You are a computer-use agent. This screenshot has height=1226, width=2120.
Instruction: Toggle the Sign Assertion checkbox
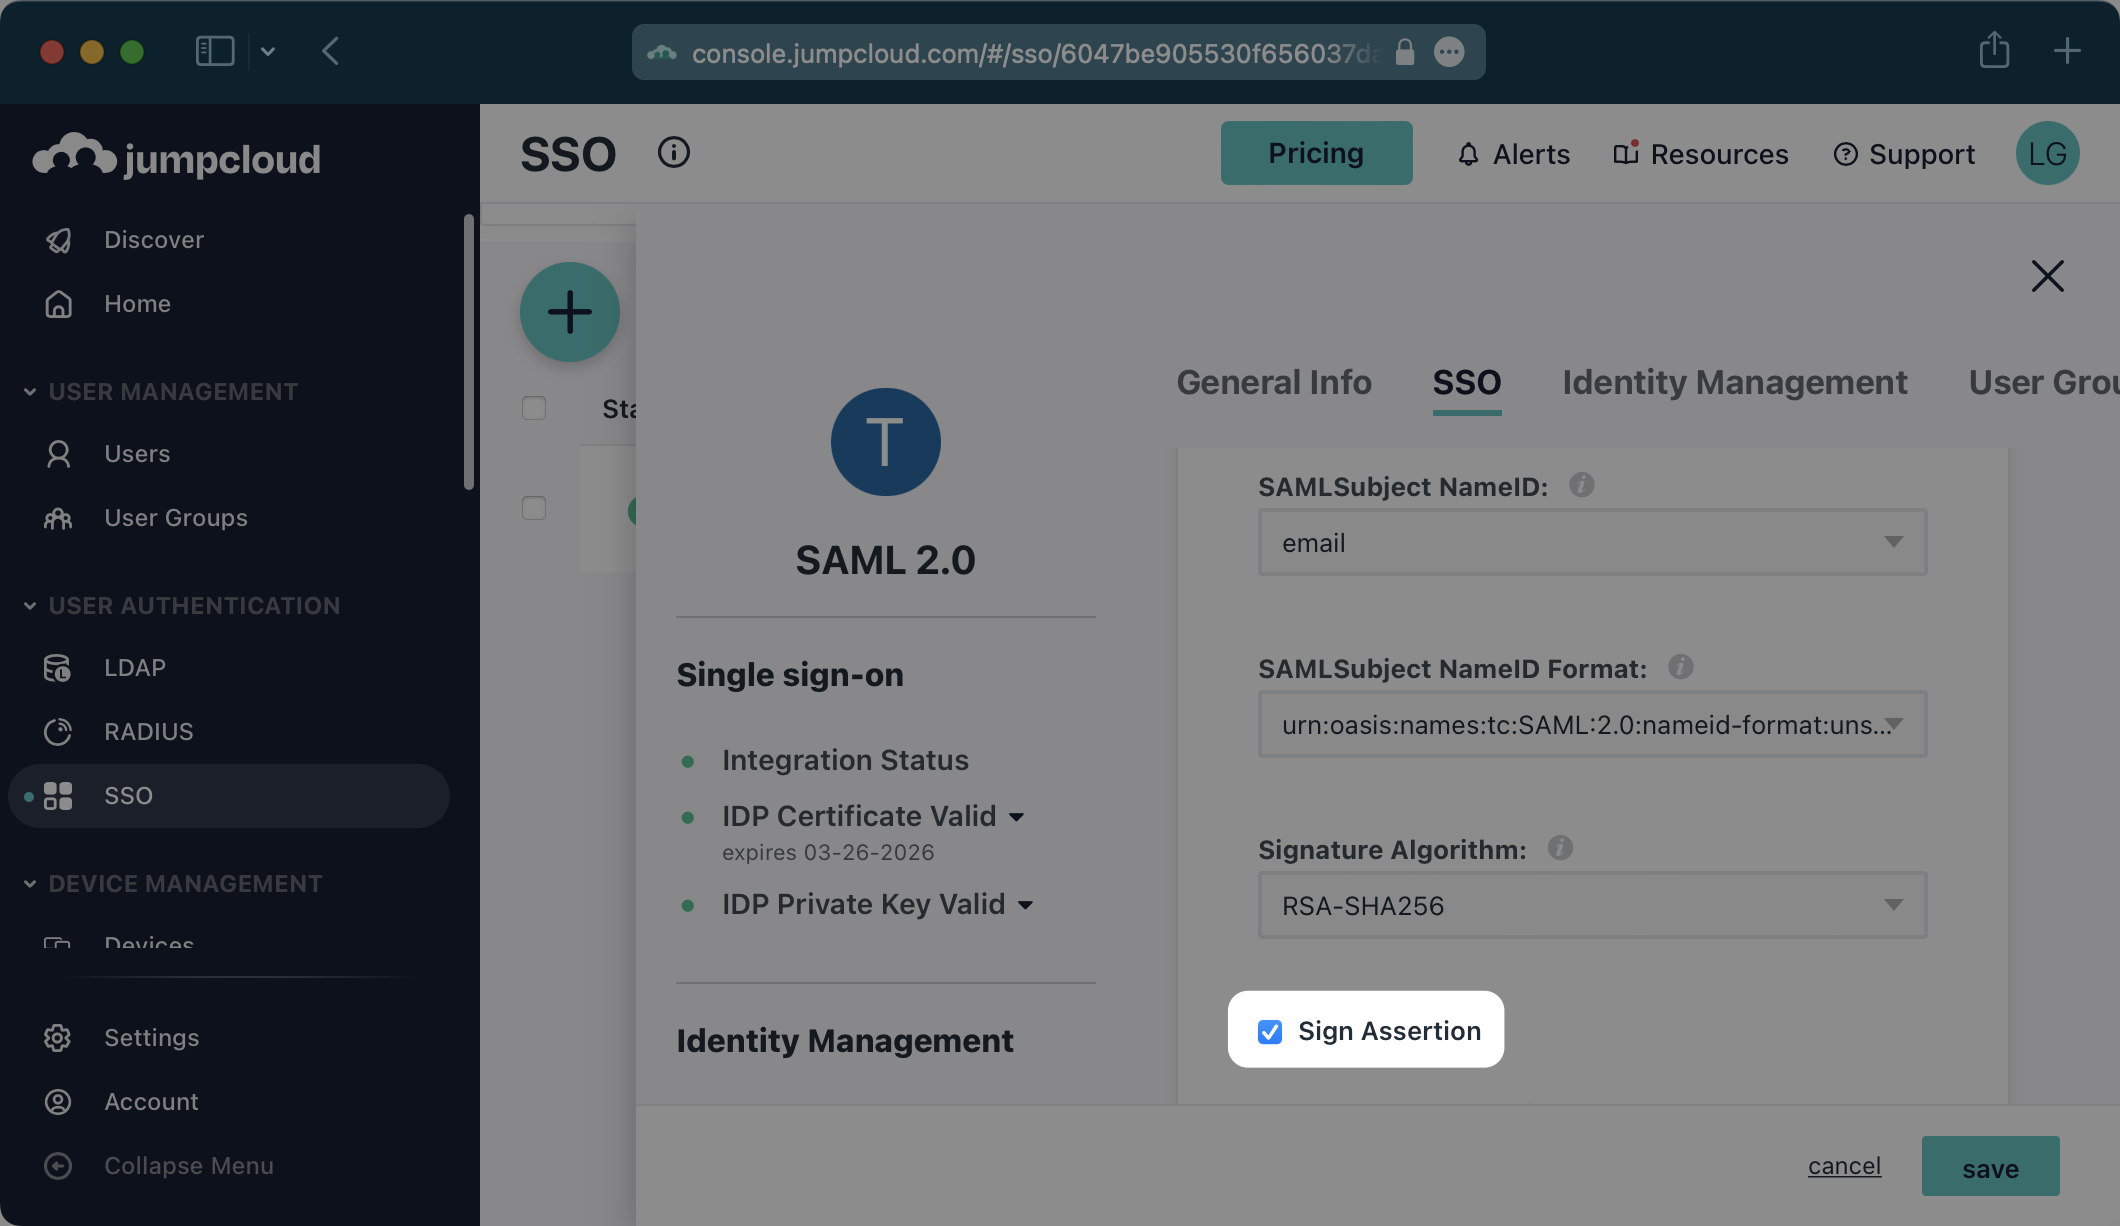point(1269,1032)
